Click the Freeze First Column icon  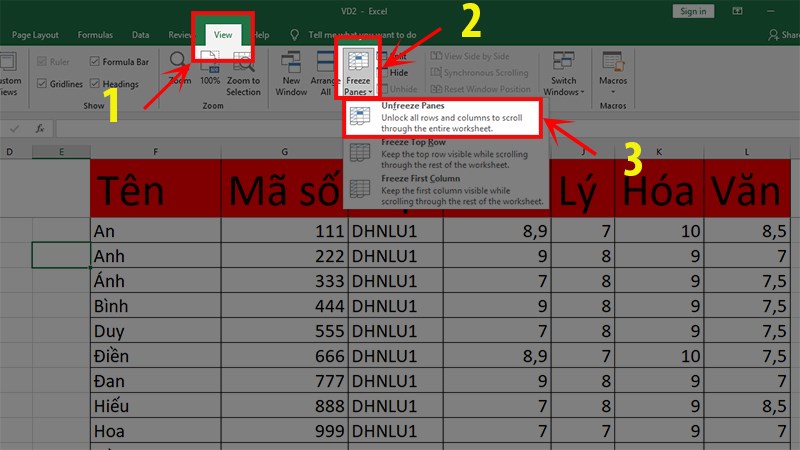(360, 189)
